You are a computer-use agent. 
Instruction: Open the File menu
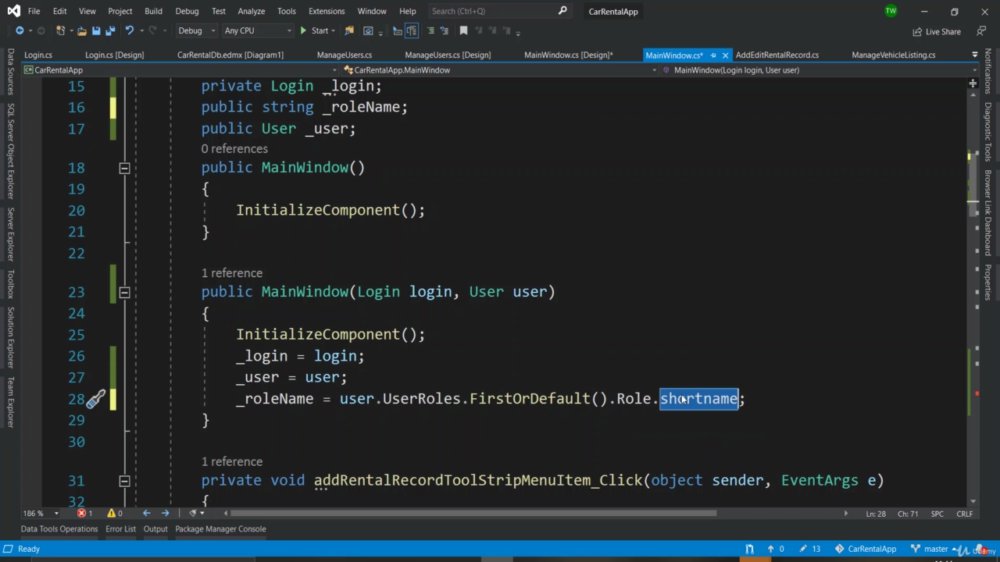[34, 11]
